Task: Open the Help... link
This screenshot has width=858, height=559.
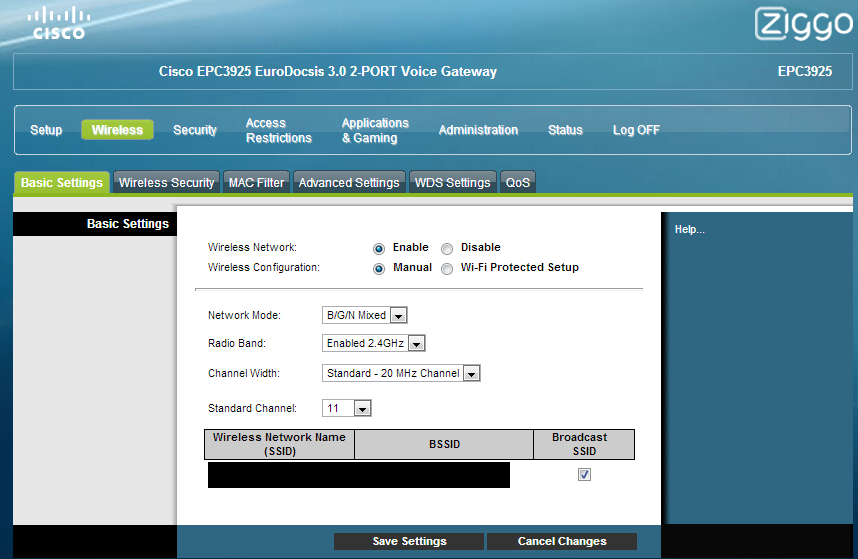Action: tap(689, 230)
